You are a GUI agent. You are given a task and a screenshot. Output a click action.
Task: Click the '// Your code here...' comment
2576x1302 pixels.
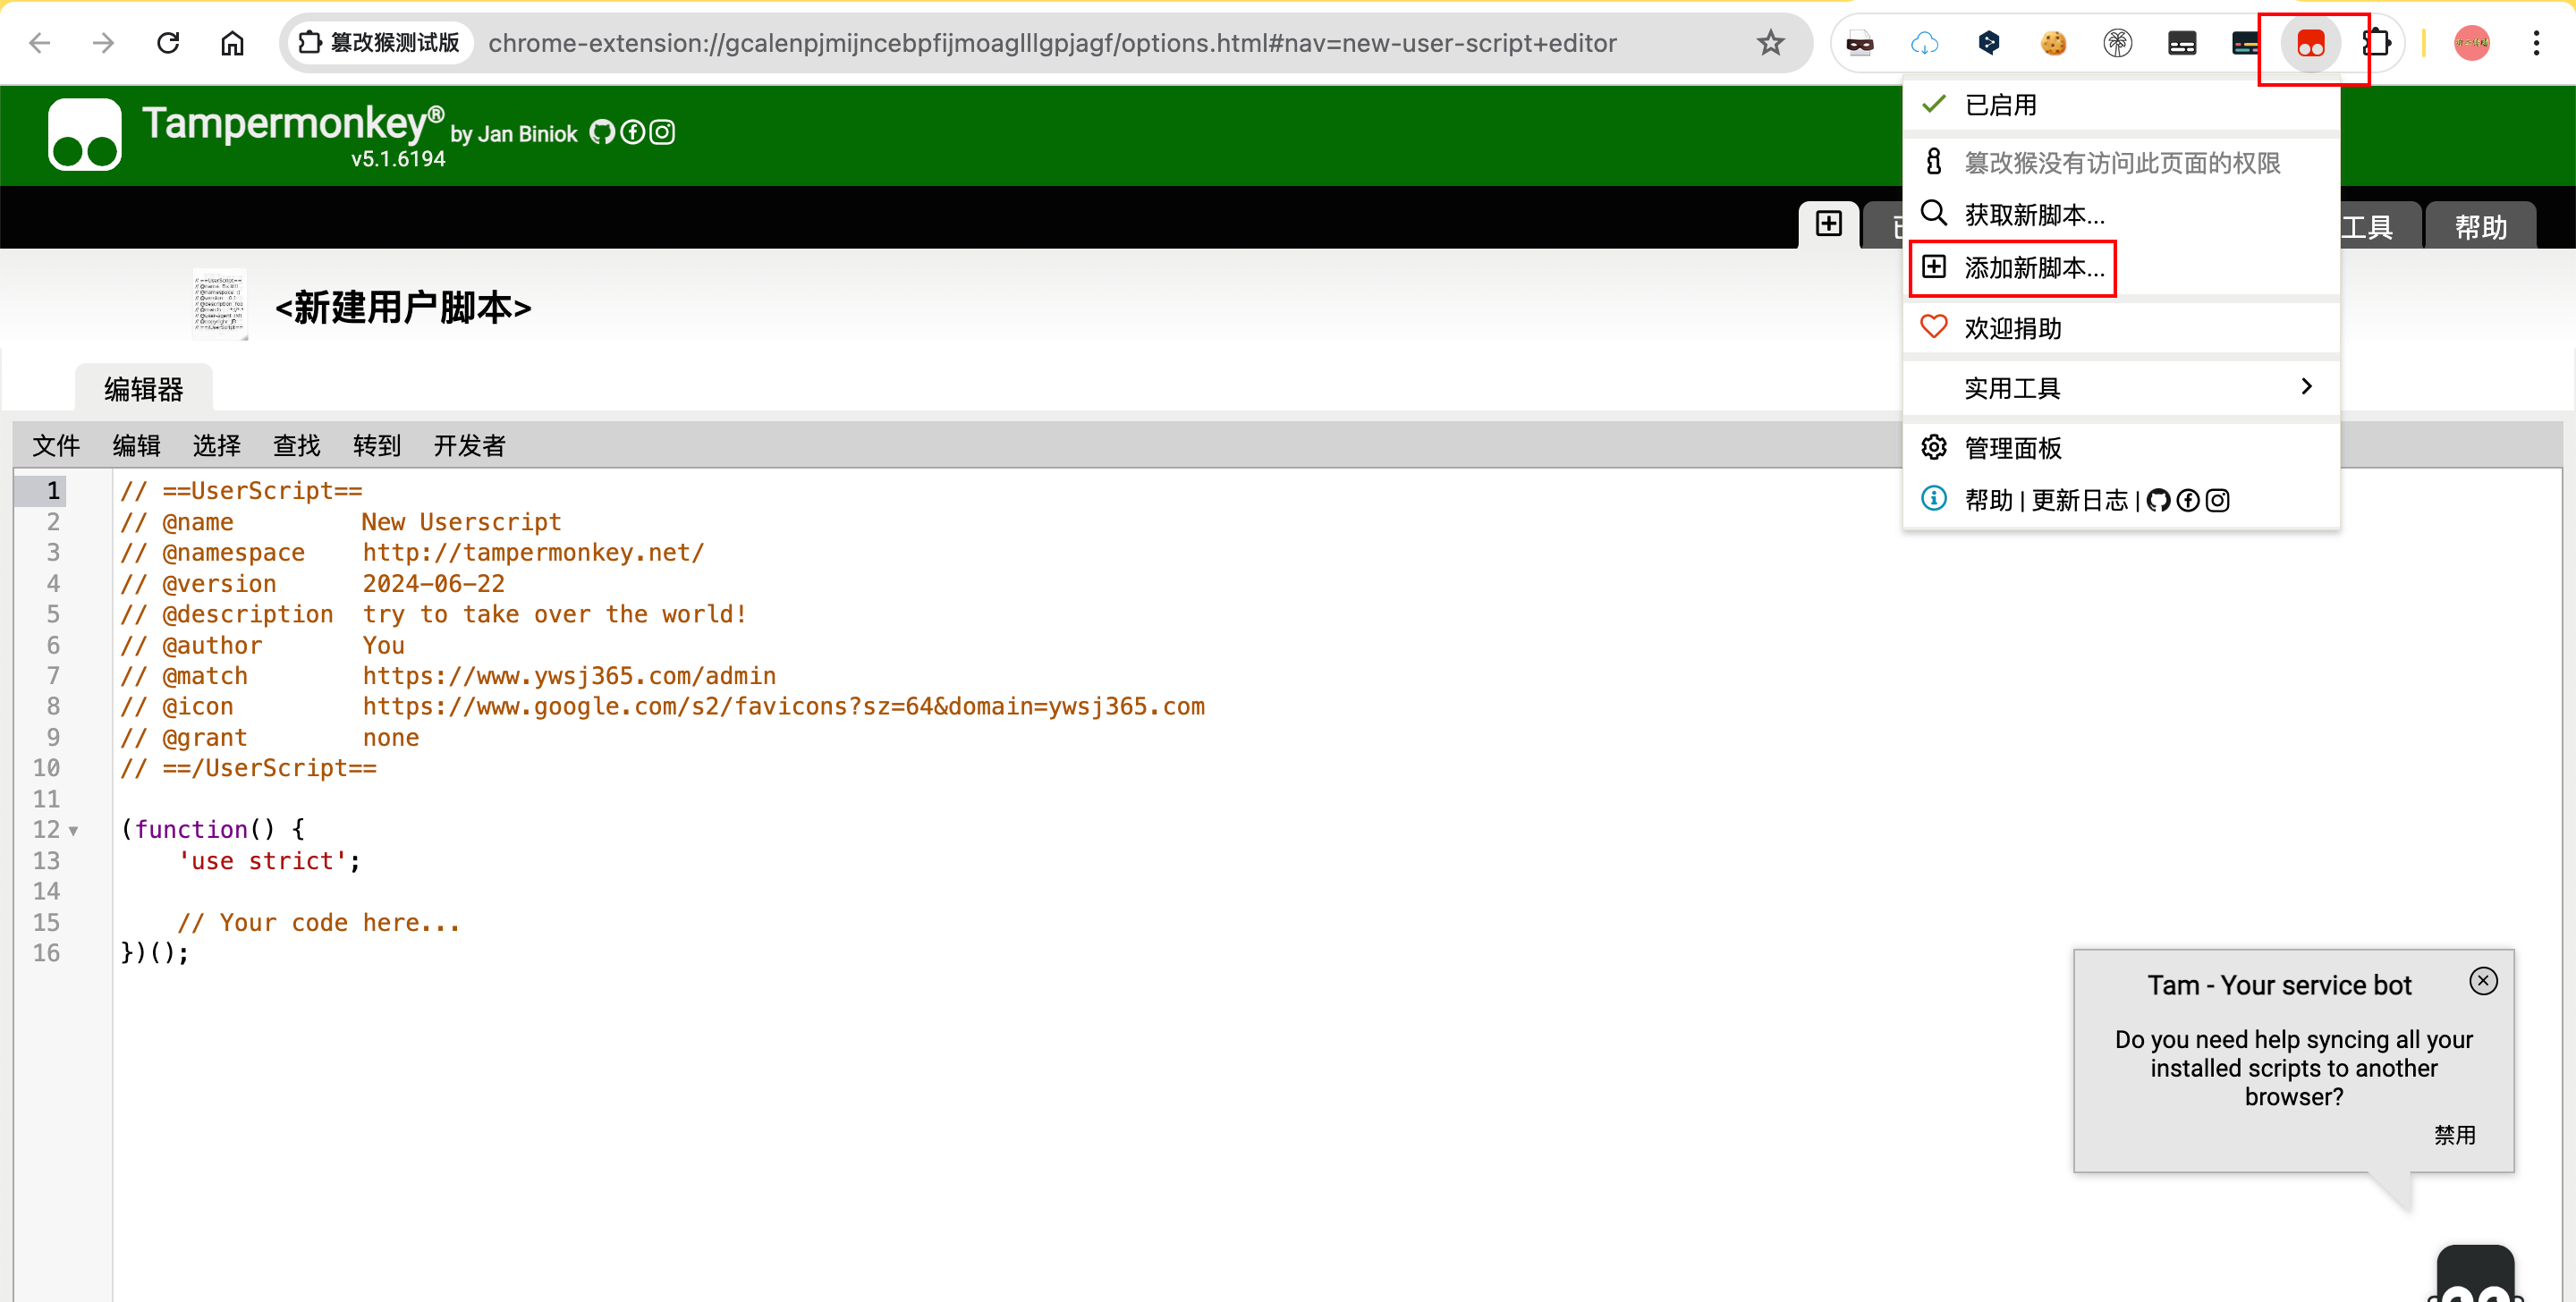click(x=318, y=922)
